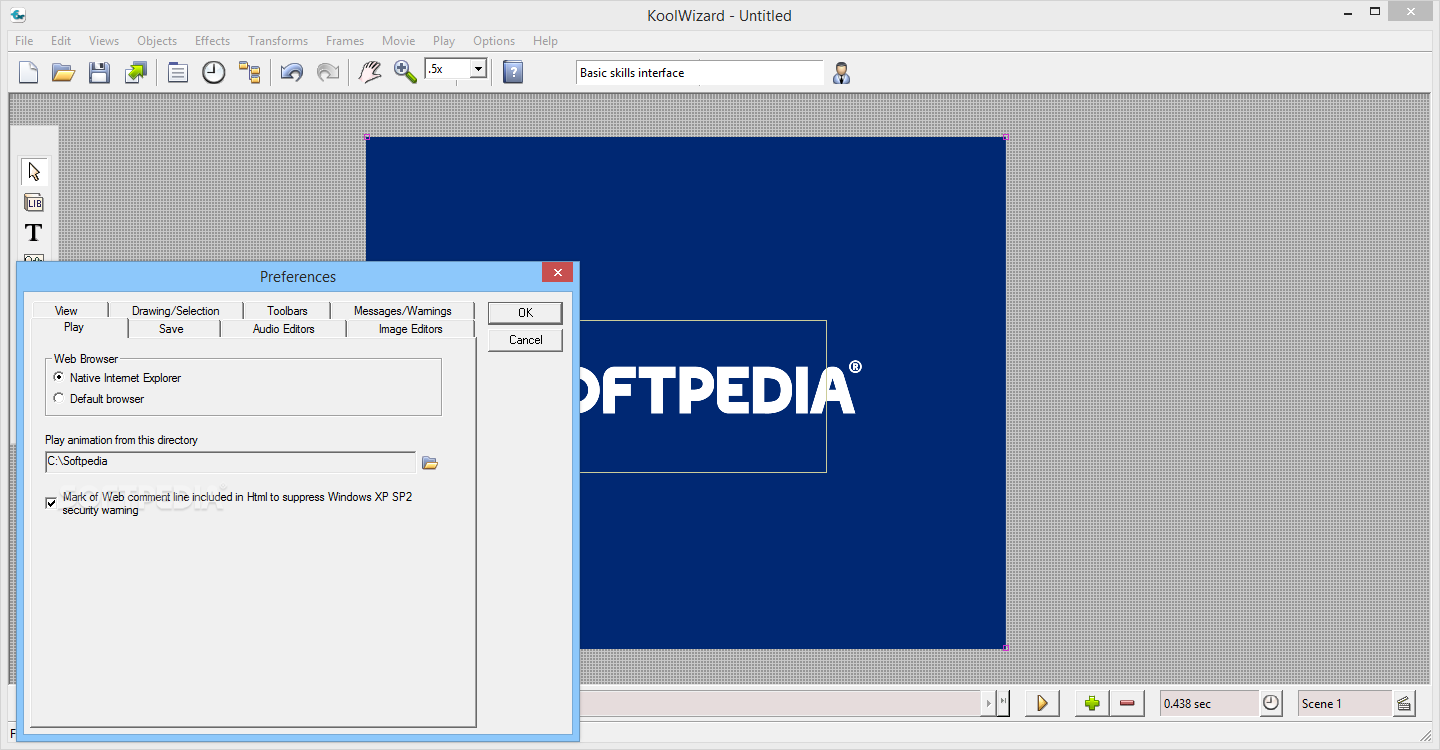Screen dimensions: 1440x750
Task: Open the Basic skills interface selector
Action: (700, 73)
